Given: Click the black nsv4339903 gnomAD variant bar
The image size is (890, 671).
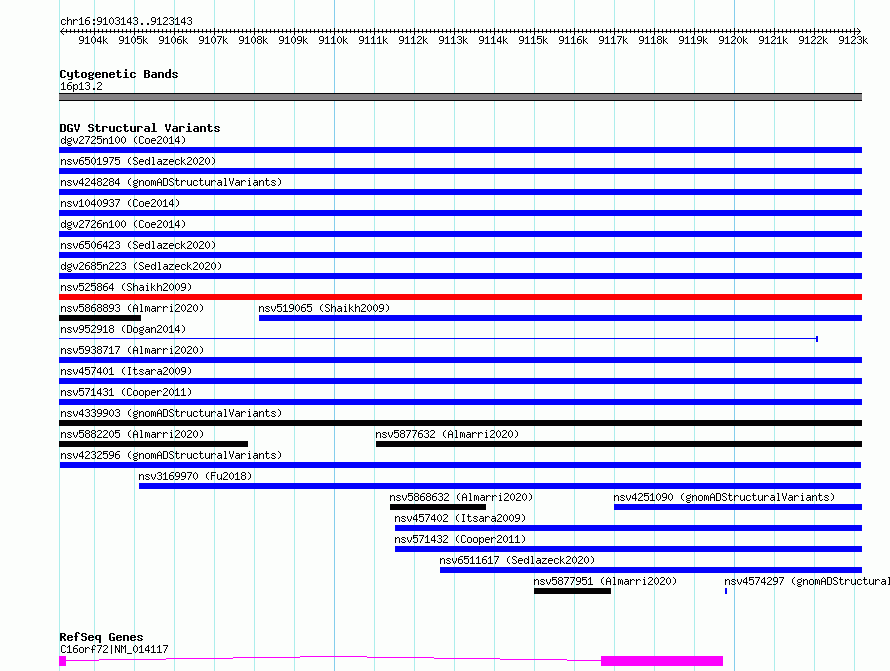Looking at the screenshot, I should [460, 423].
